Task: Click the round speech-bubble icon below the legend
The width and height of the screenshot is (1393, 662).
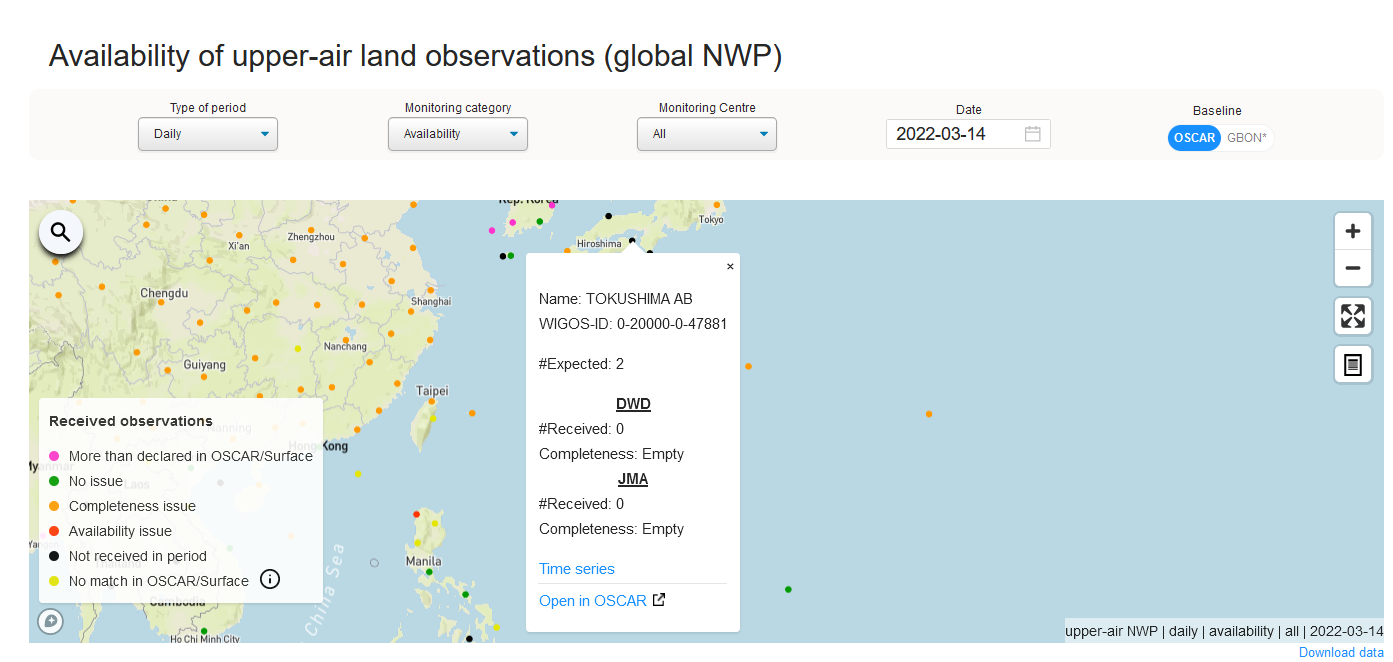Action: 50,622
